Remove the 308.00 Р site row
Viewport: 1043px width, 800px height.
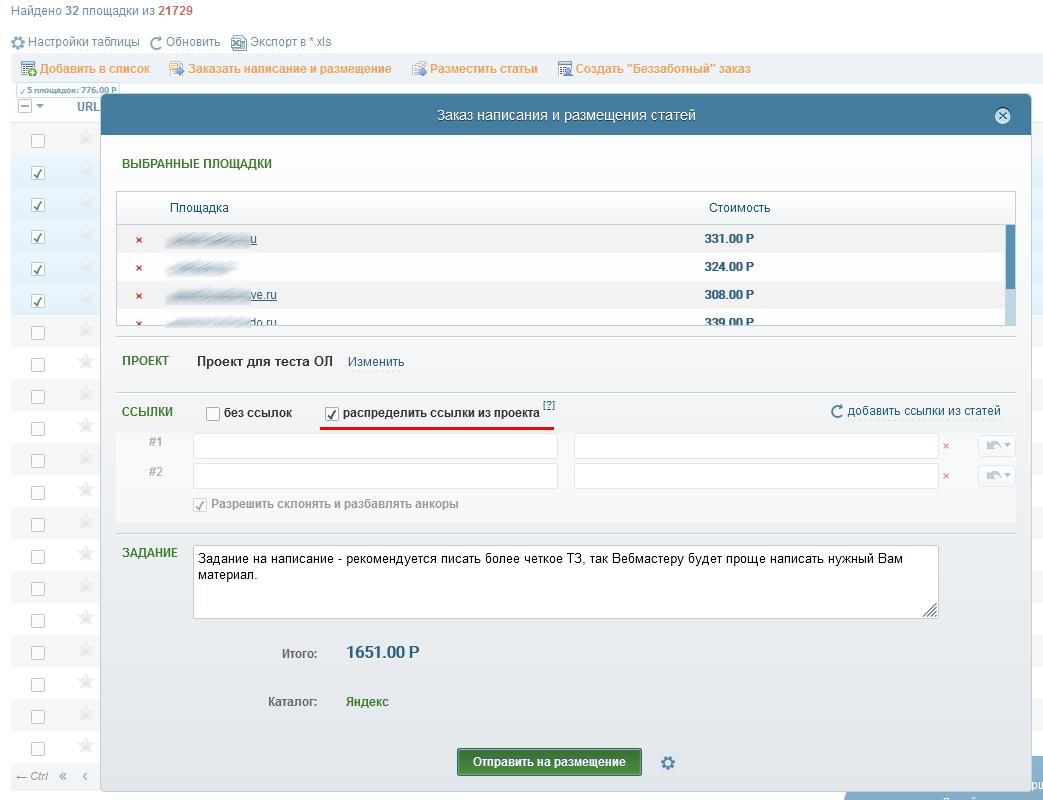tap(139, 295)
